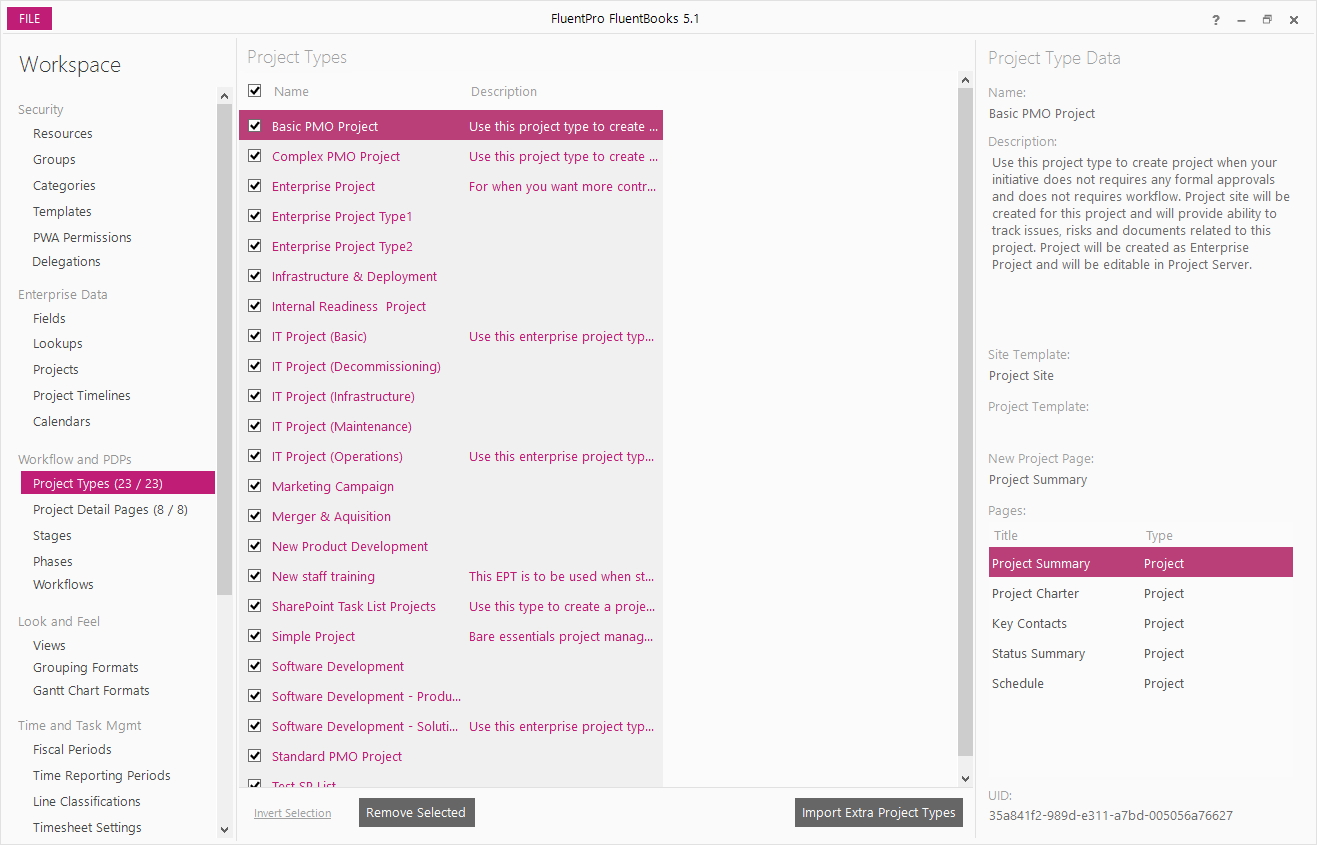1317x845 pixels.
Task: Sort by the Name column header
Action: coord(291,92)
